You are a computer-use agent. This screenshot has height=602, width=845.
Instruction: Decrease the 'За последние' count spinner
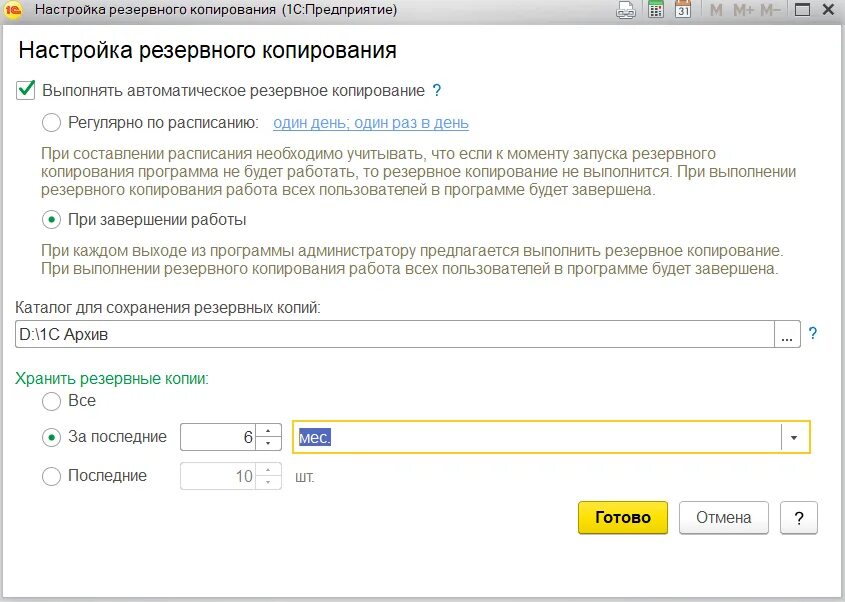point(268,444)
